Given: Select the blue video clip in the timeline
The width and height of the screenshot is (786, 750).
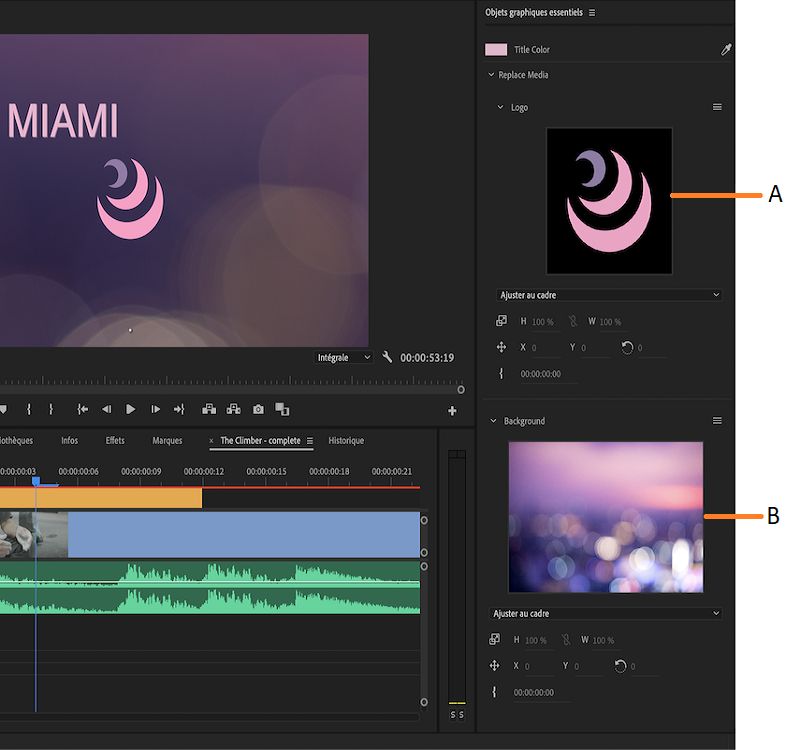Looking at the screenshot, I should pyautogui.click(x=244, y=534).
